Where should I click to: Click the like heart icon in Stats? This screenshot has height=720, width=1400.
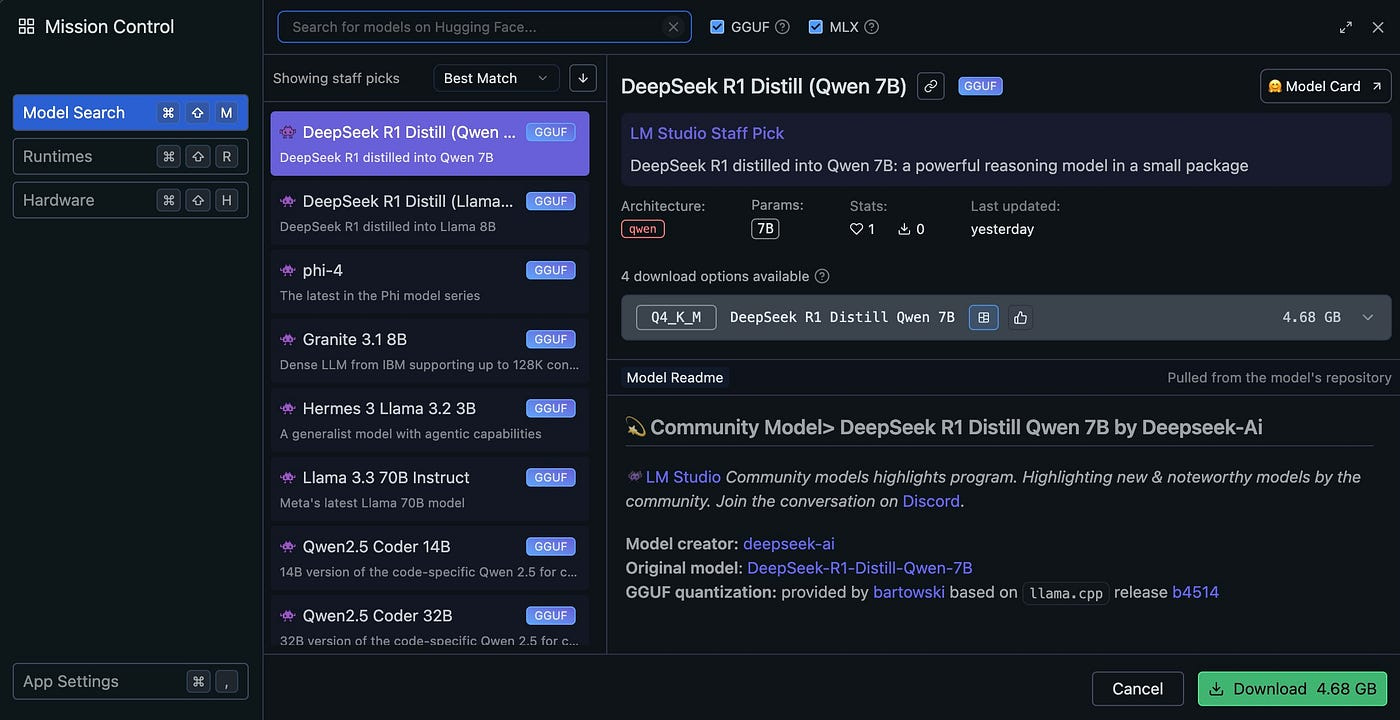(856, 229)
